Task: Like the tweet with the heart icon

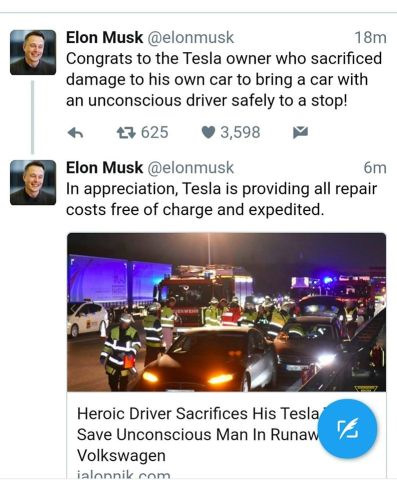Action: (208, 132)
